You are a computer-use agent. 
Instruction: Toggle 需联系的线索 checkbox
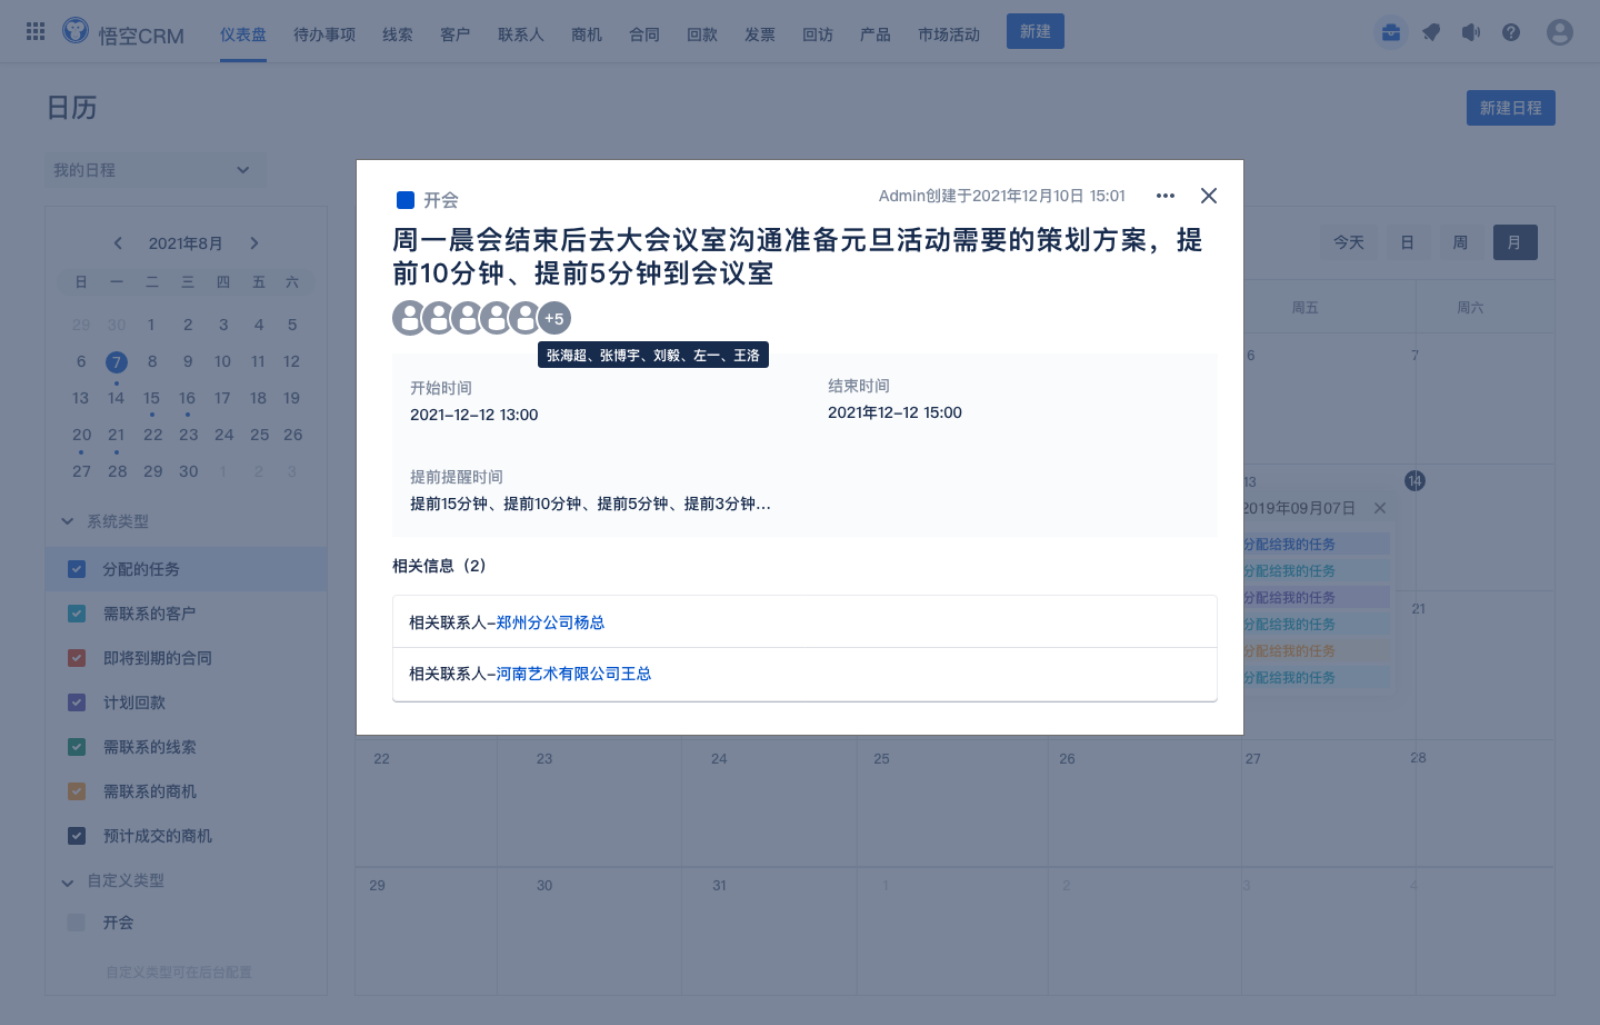coord(76,747)
